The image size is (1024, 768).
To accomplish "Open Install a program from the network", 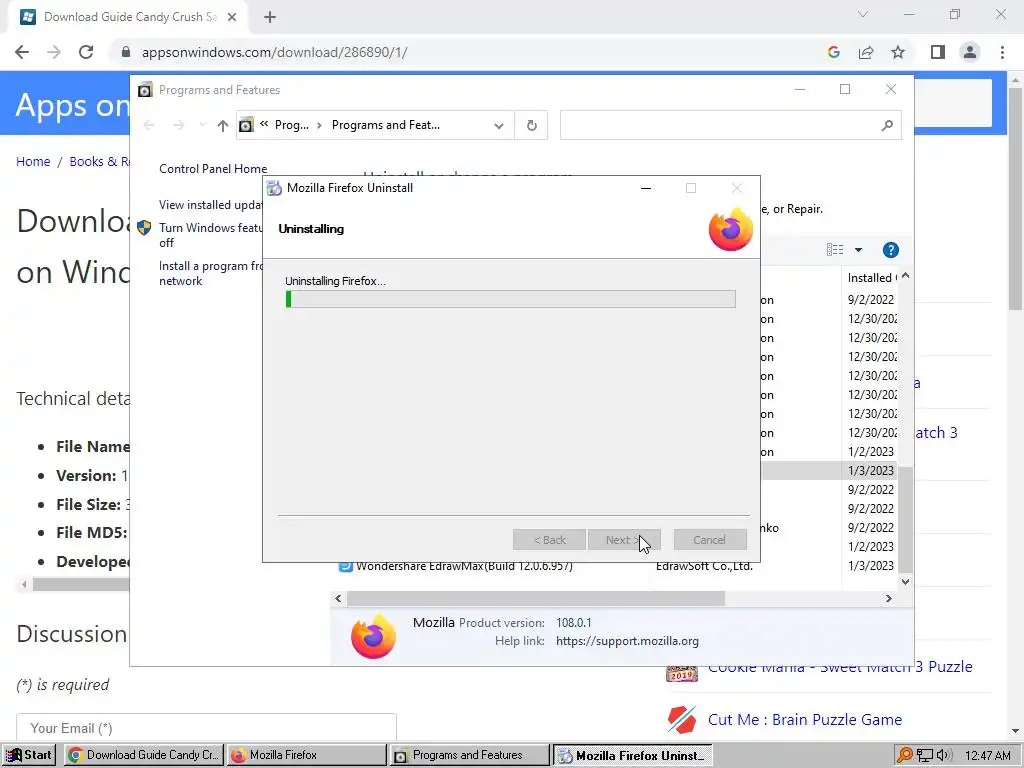I will 210,273.
